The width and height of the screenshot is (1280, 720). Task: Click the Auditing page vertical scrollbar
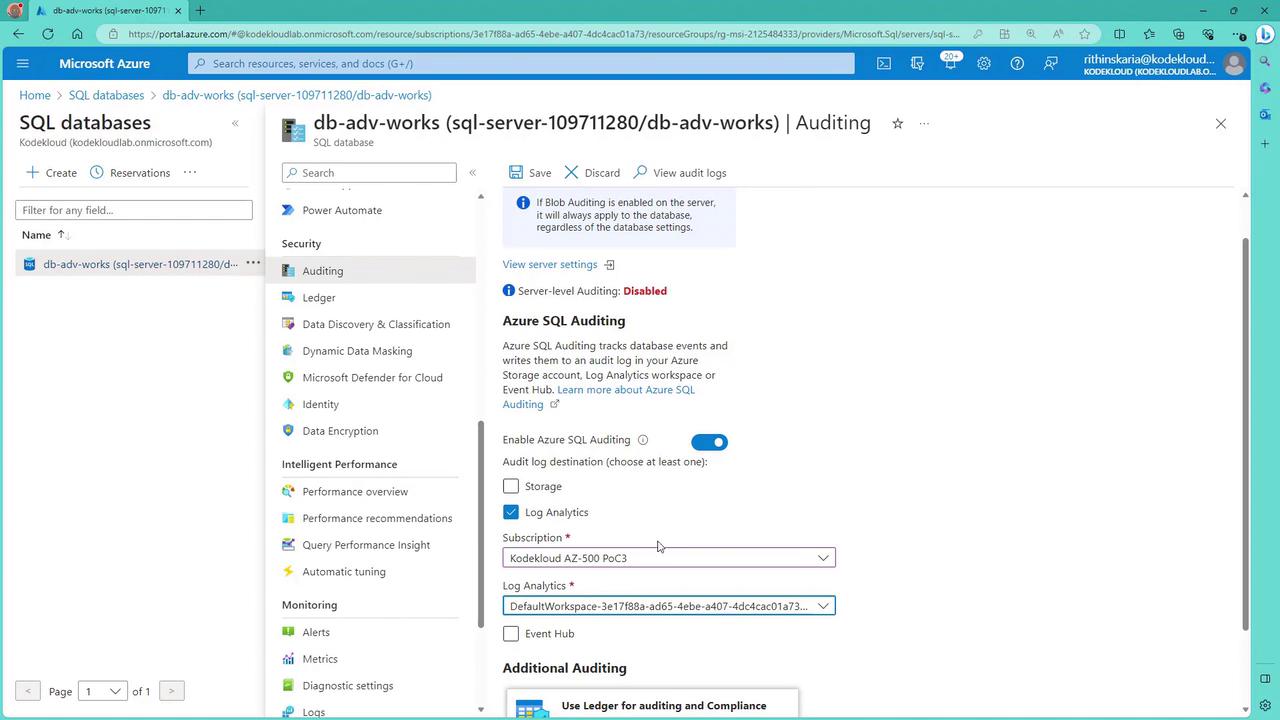(x=1245, y=434)
